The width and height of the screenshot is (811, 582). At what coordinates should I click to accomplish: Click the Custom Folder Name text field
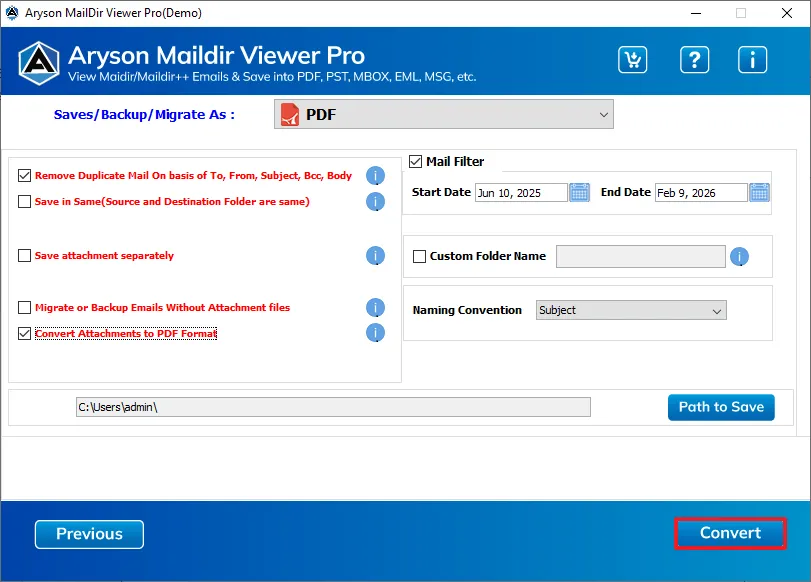click(641, 257)
